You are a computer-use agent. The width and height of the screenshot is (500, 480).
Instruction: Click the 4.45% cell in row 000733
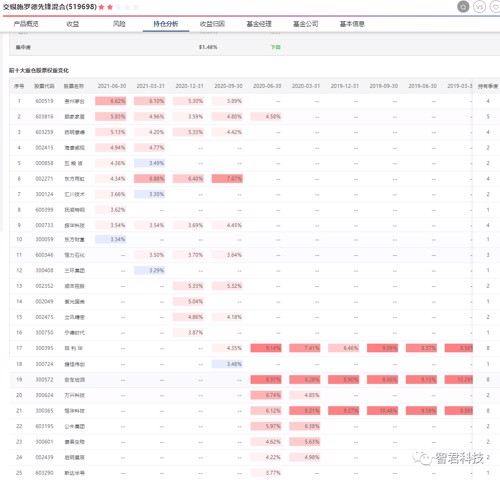tap(227, 225)
